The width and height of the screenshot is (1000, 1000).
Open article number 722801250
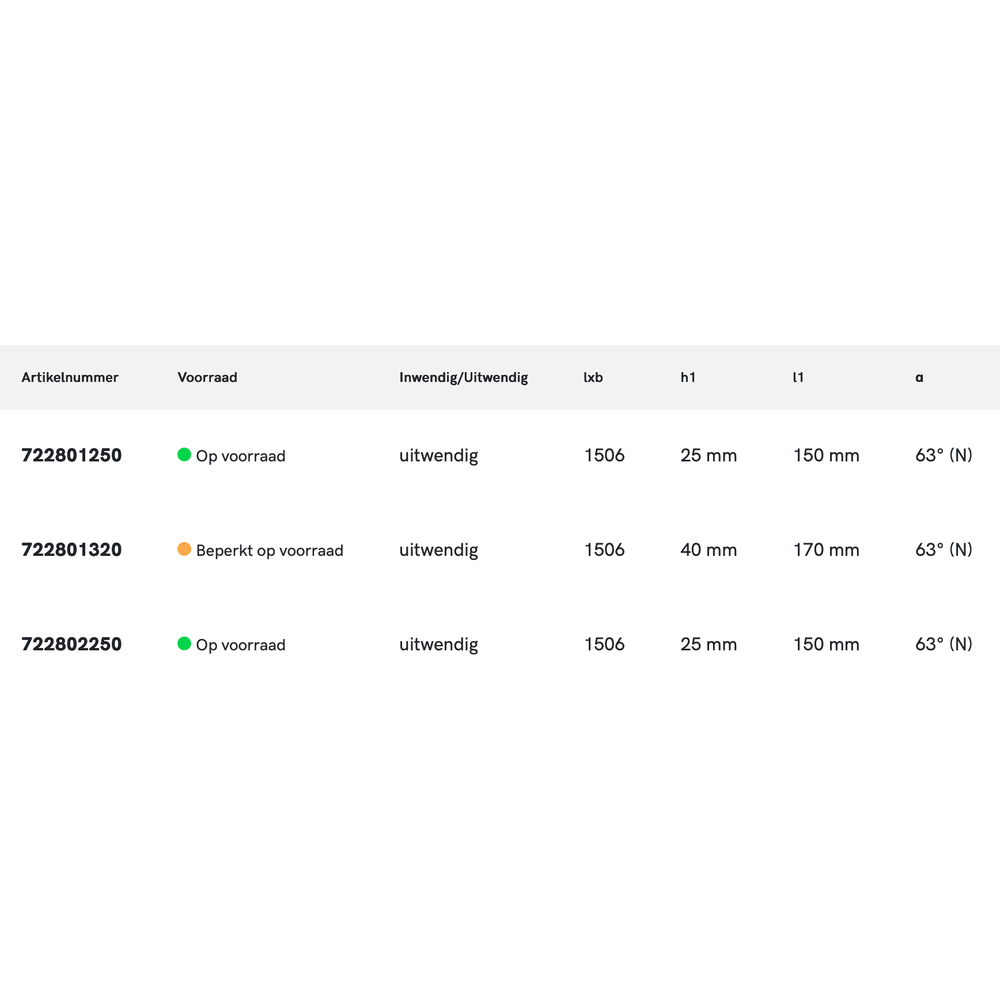[72, 455]
